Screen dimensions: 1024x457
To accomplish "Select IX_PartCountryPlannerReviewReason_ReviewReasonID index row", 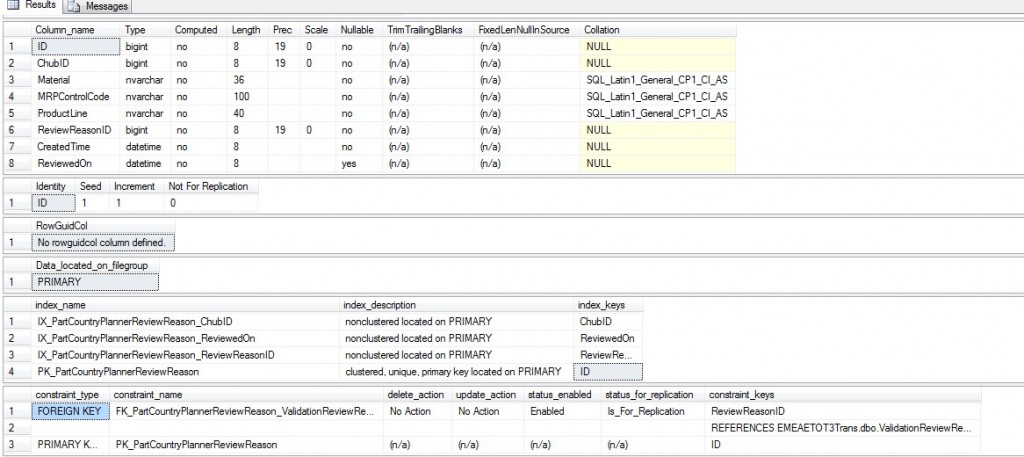I will [x=186, y=355].
